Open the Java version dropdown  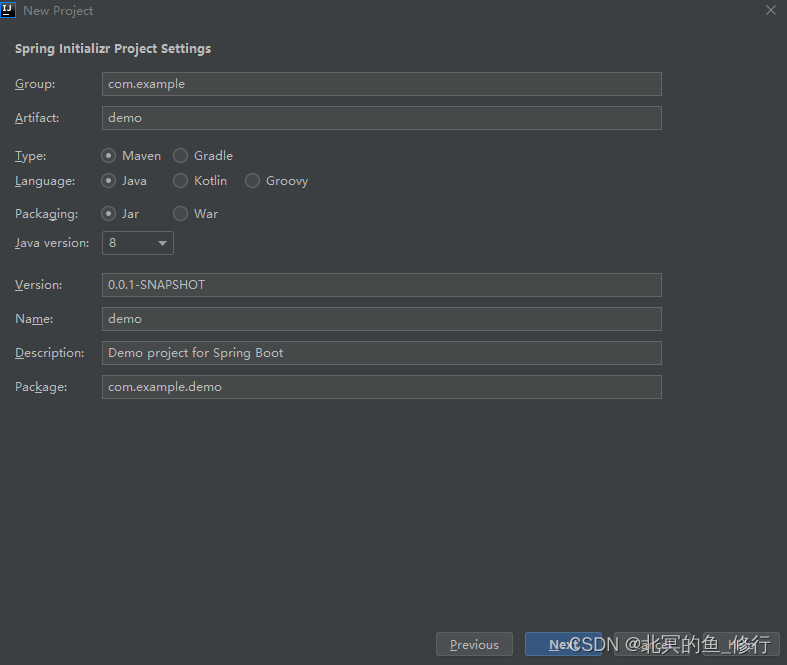coord(138,243)
